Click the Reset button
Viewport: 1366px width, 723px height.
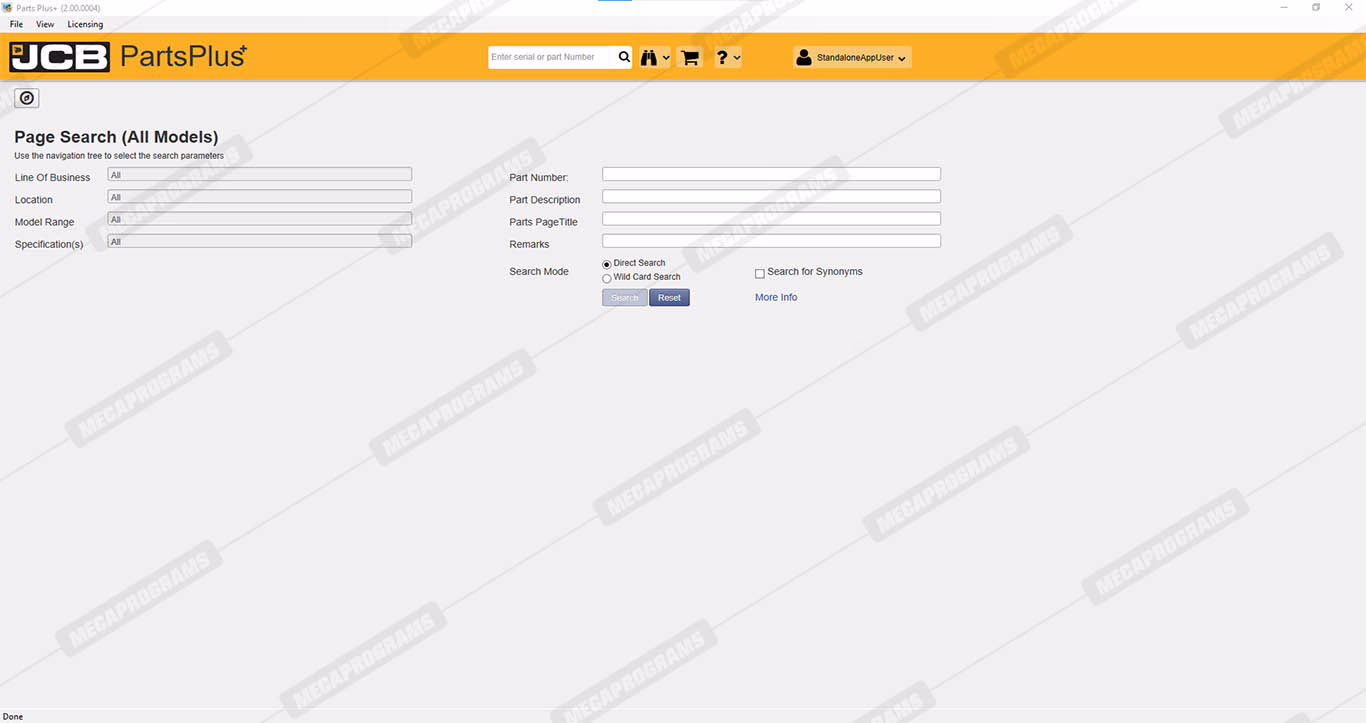pos(669,298)
